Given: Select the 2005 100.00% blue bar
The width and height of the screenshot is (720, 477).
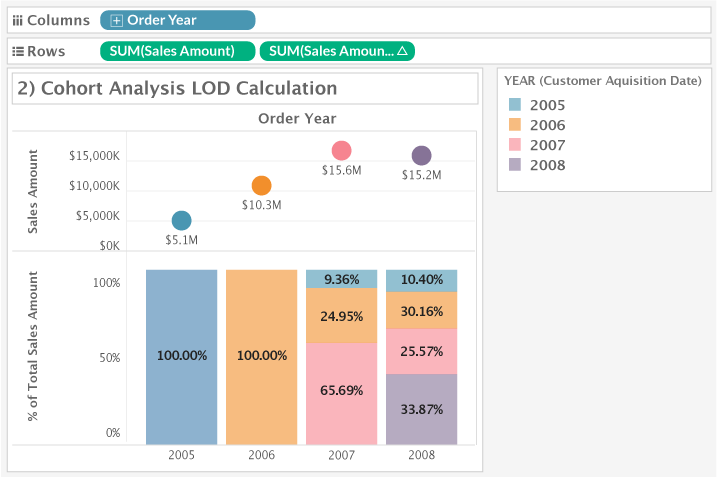Looking at the screenshot, I should 181,357.
